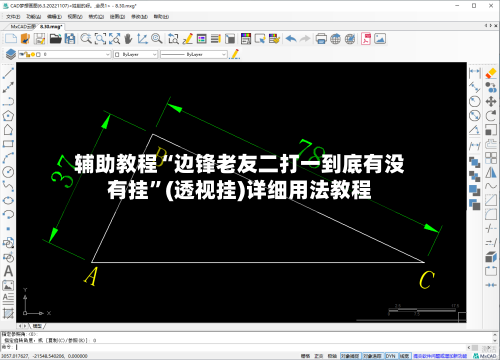
Task: Select the Mirror modify tool
Action: point(491,172)
